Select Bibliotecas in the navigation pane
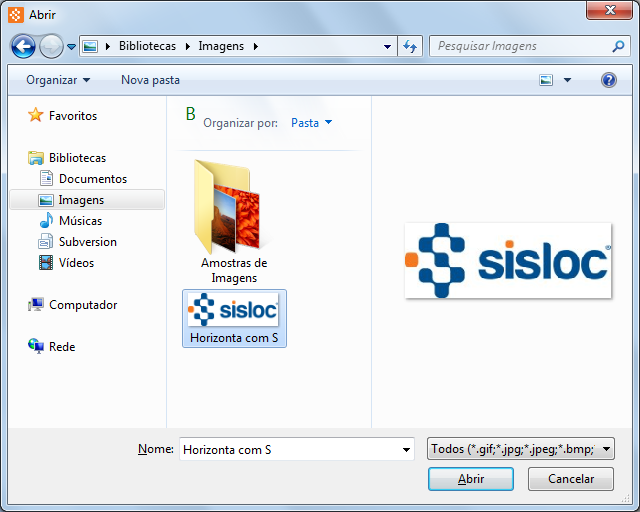Viewport: 640px width, 512px height. (x=78, y=158)
